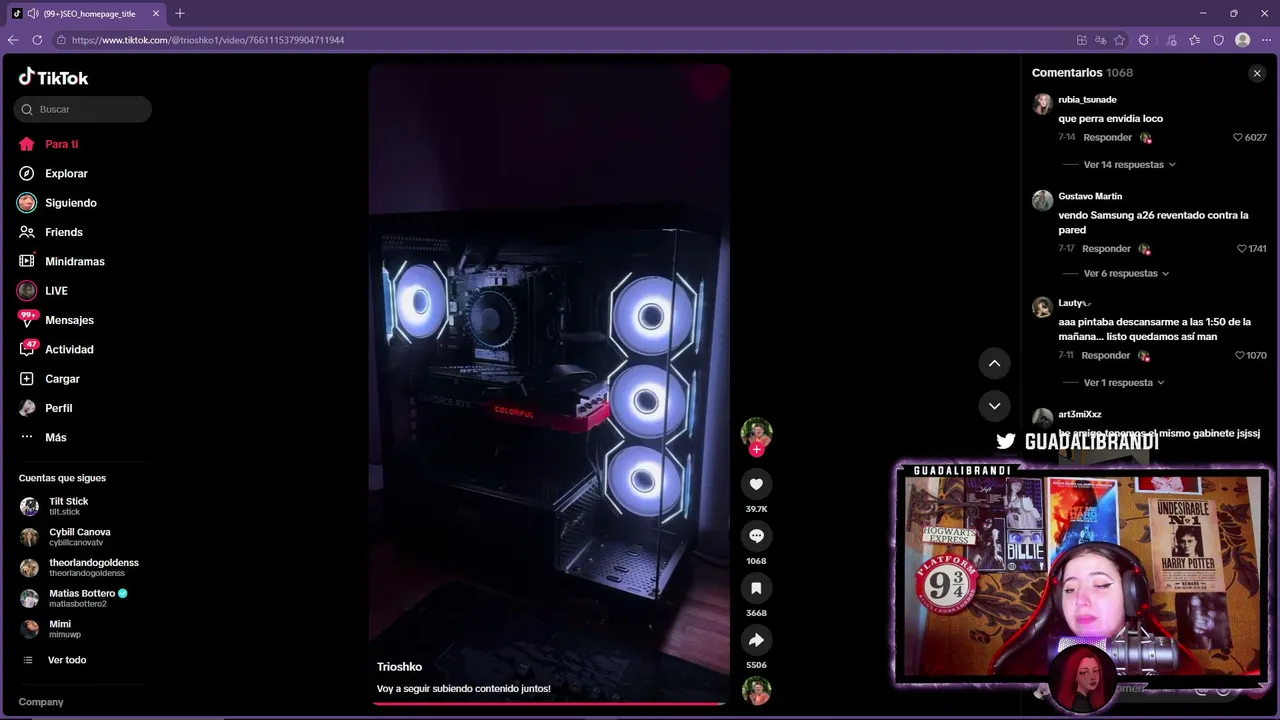The height and width of the screenshot is (720, 1280).
Task: Focus the Buscar search field
Action: pos(83,109)
